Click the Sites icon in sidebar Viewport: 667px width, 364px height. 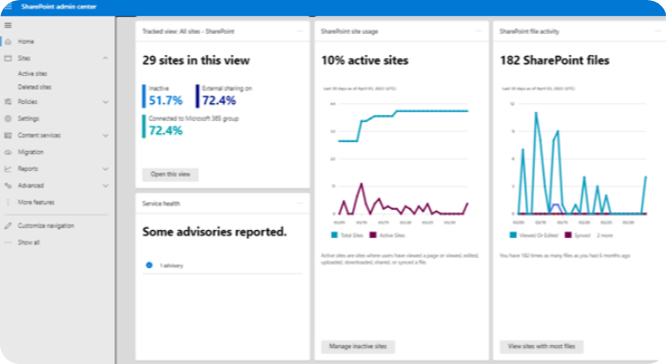pyautogui.click(x=8, y=58)
